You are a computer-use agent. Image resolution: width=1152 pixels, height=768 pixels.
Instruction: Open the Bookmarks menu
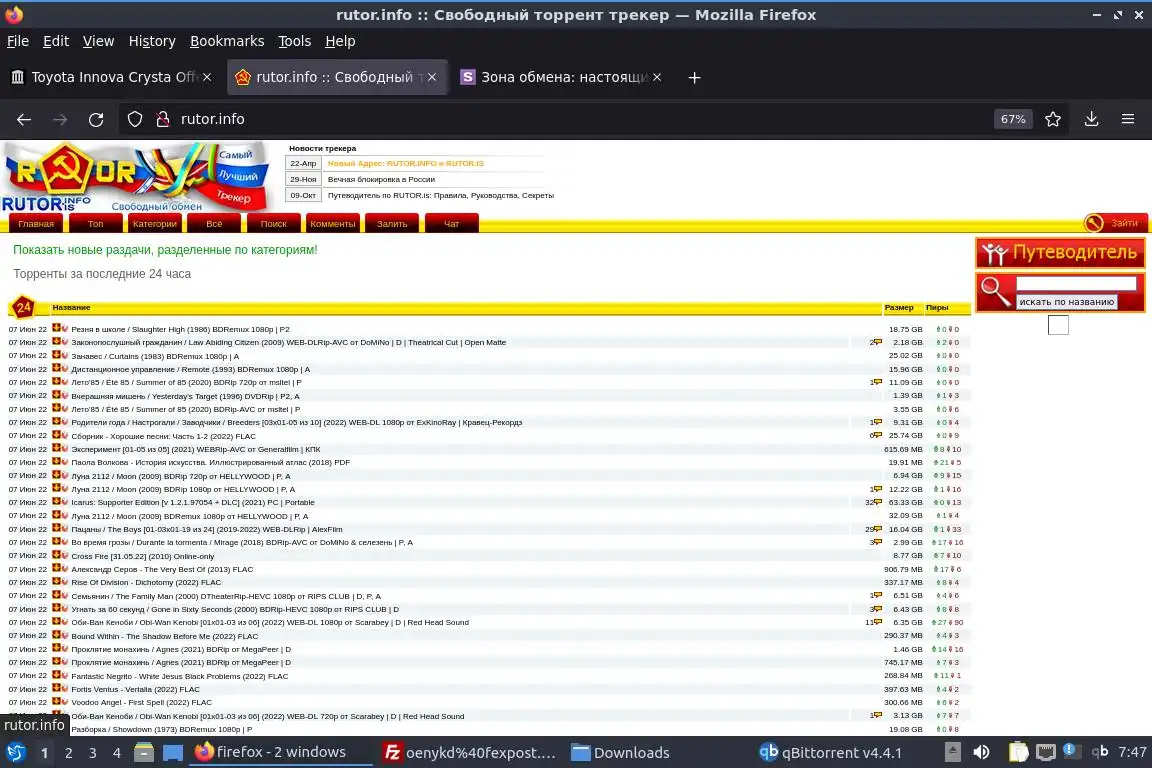coord(227,41)
